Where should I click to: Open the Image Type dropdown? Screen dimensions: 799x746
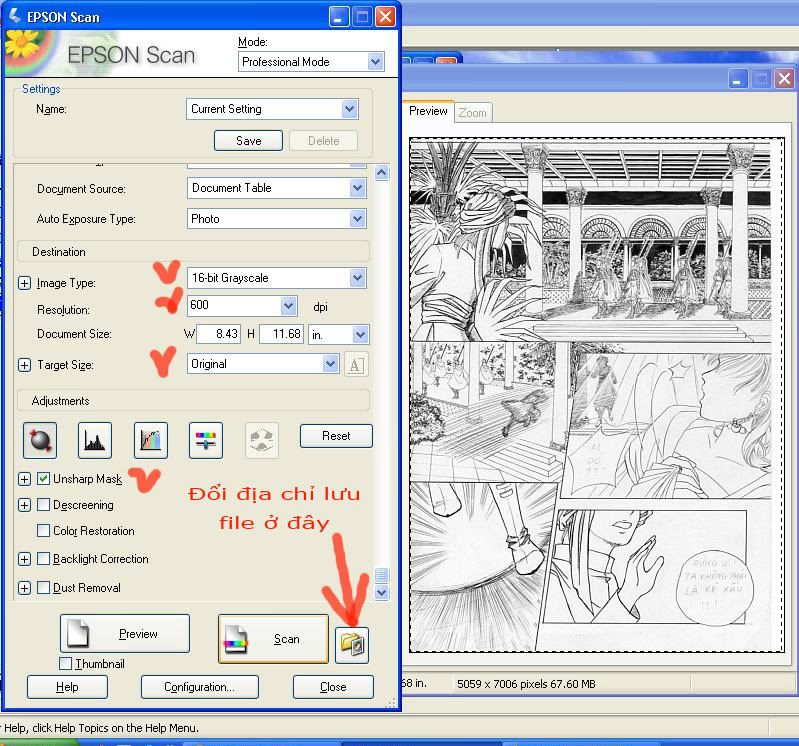click(x=277, y=278)
